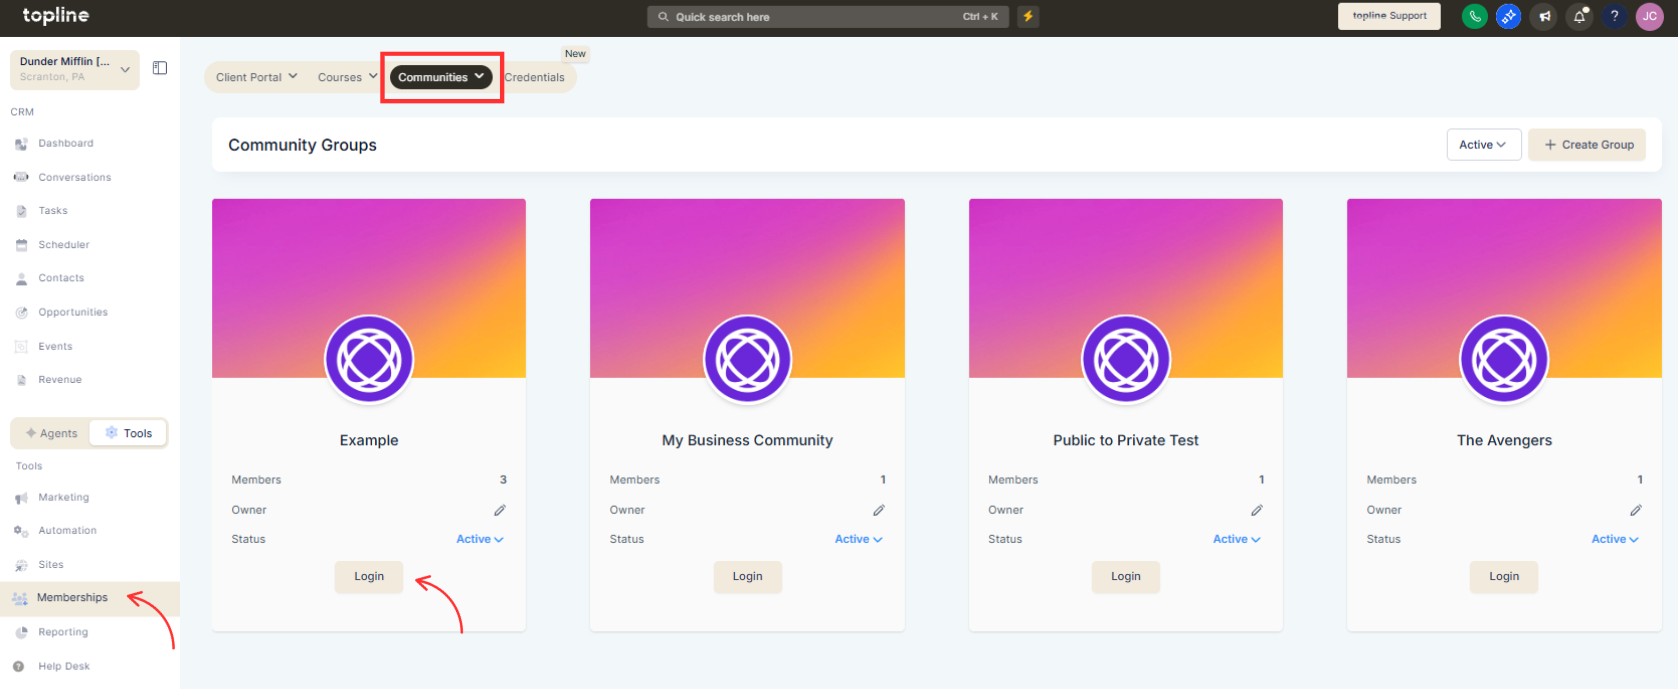Change Example group Active status dropdown

tap(480, 539)
